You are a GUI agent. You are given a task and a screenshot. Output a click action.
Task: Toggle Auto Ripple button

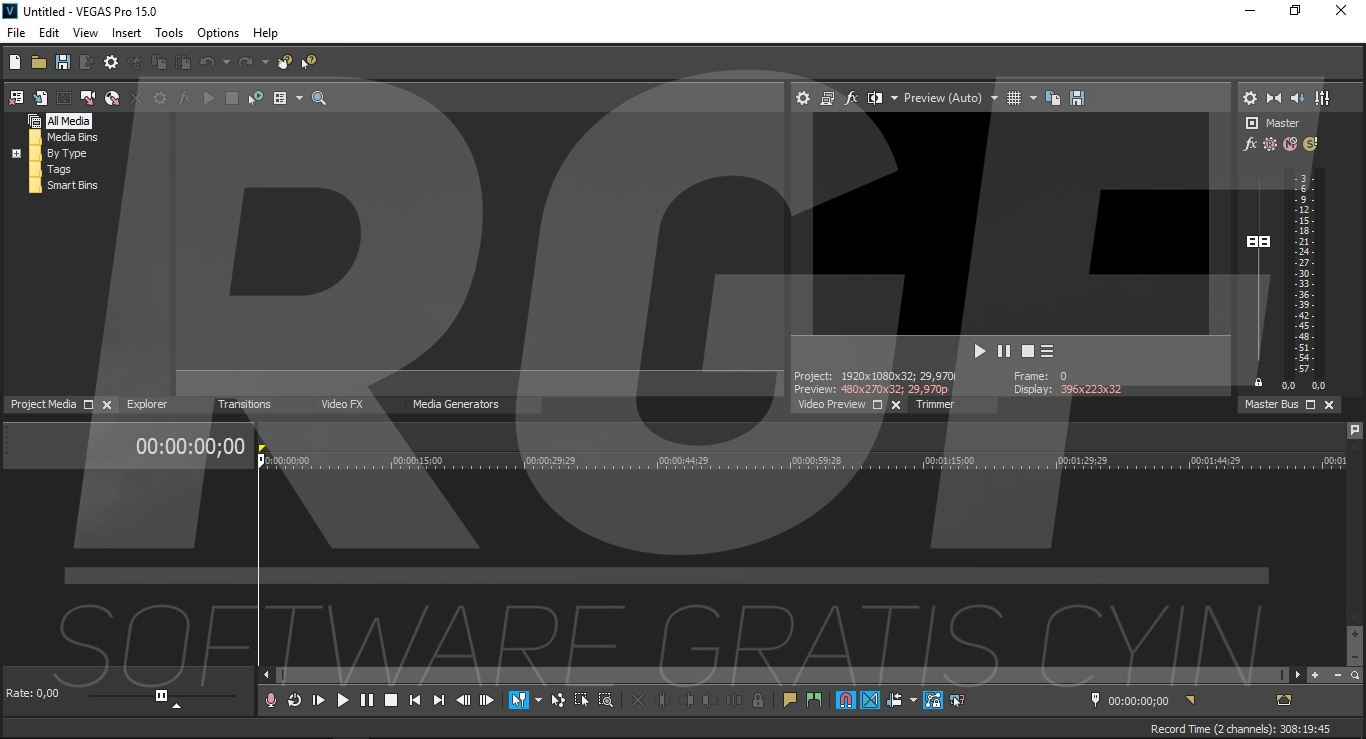click(894, 700)
